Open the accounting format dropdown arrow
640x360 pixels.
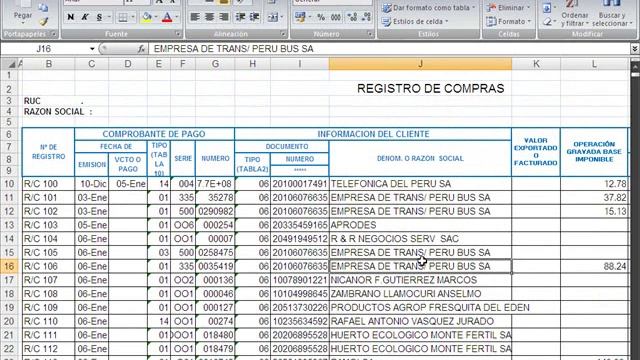[310, 17]
